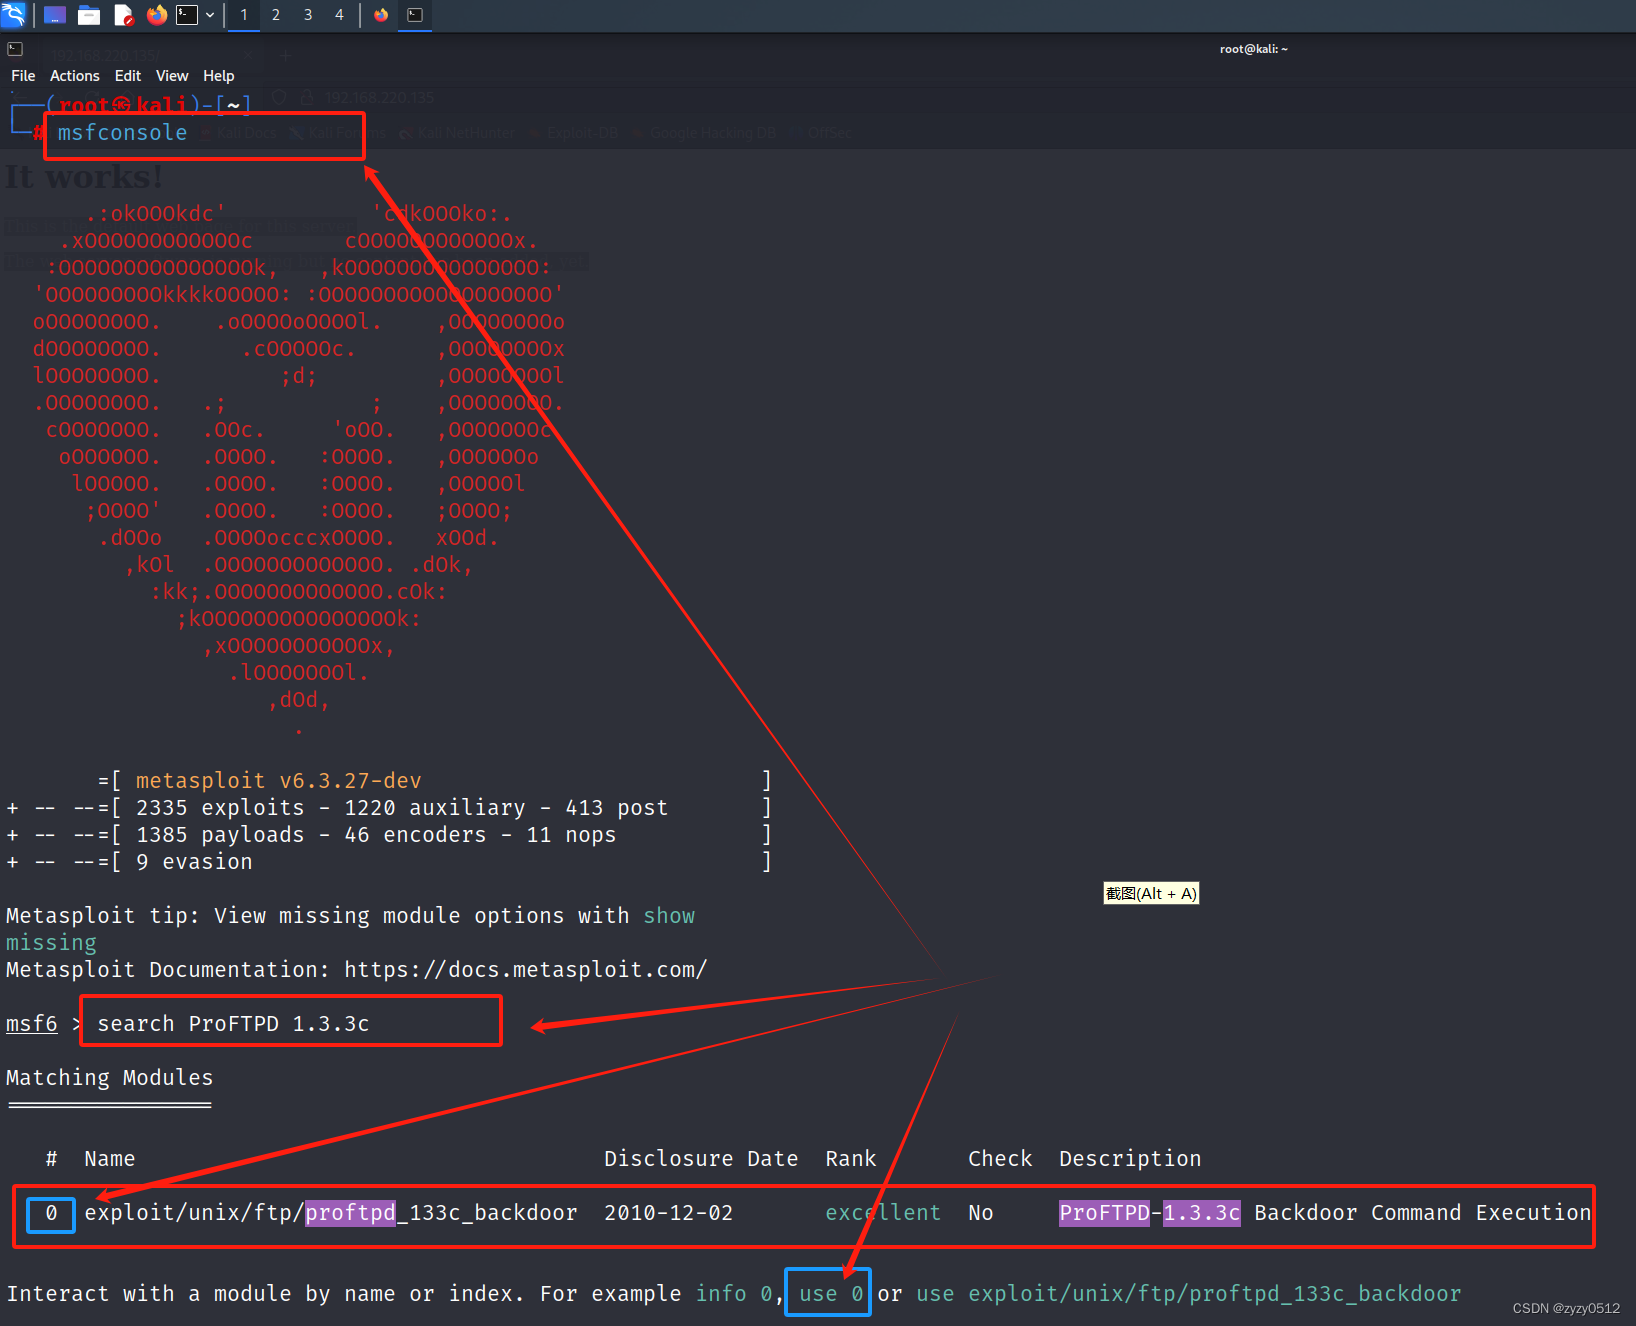The image size is (1636, 1326).
Task: Click the 2010-12-02 disclosure date
Action: [x=669, y=1213]
